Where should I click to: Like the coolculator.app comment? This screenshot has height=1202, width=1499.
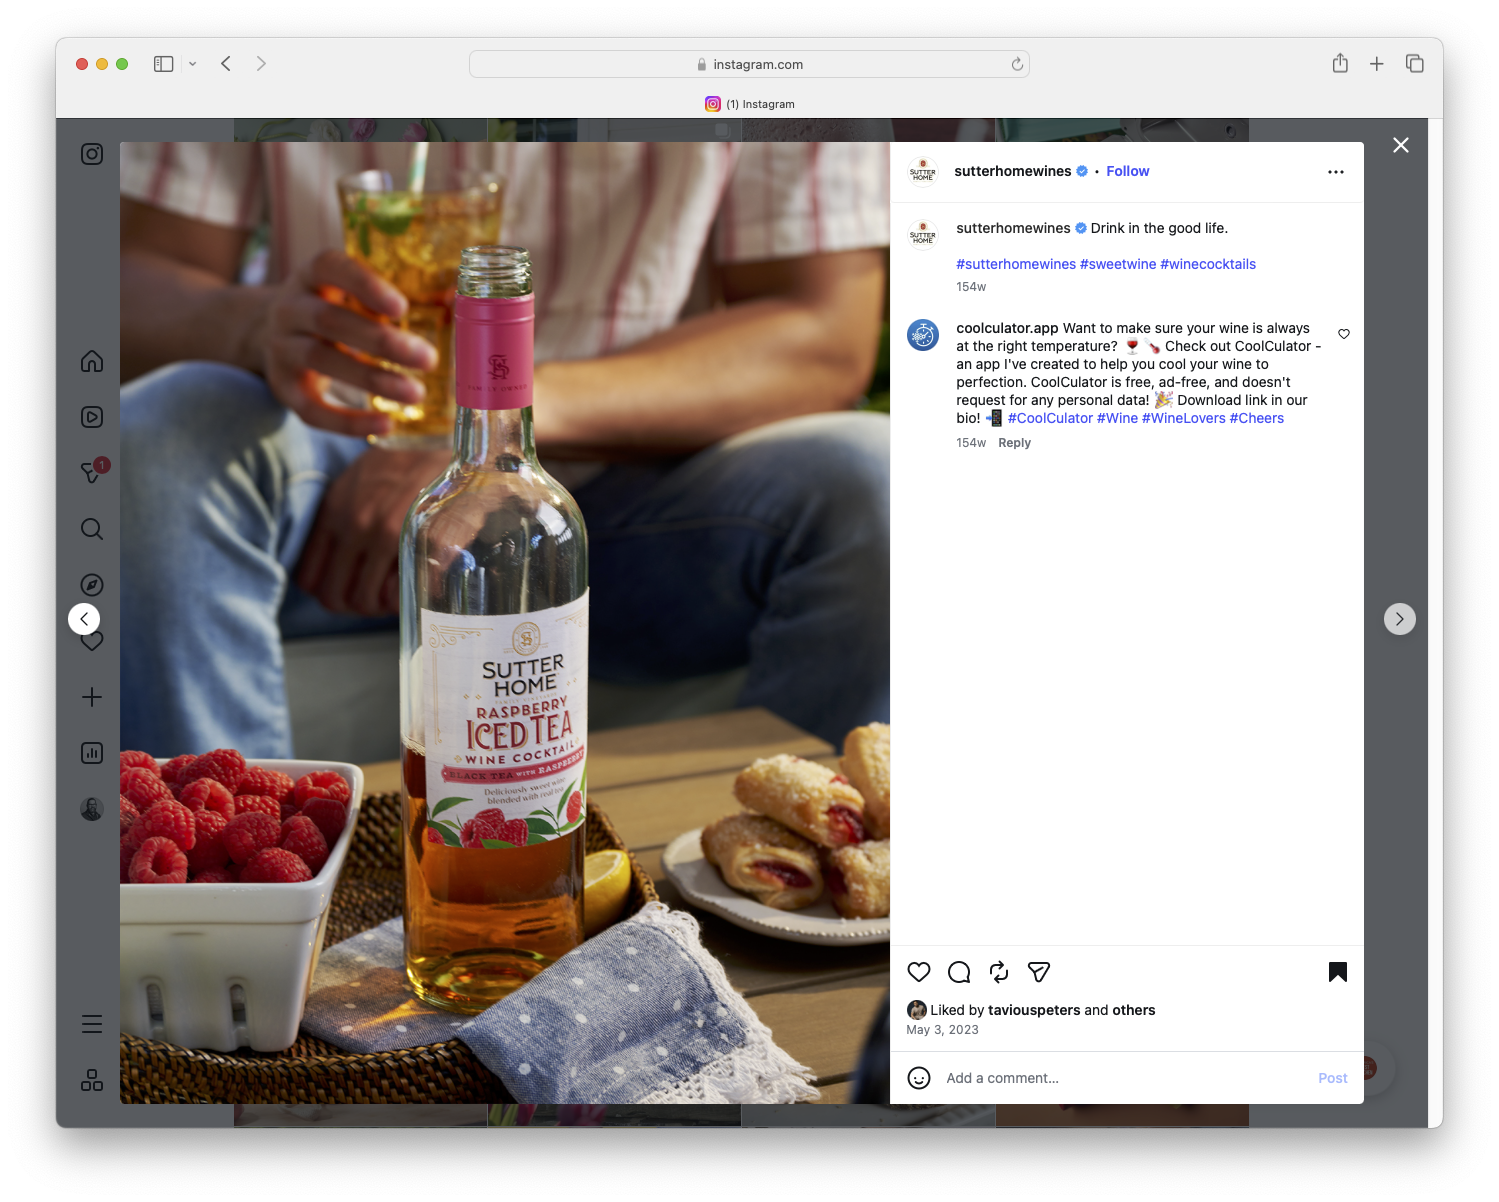(x=1344, y=334)
